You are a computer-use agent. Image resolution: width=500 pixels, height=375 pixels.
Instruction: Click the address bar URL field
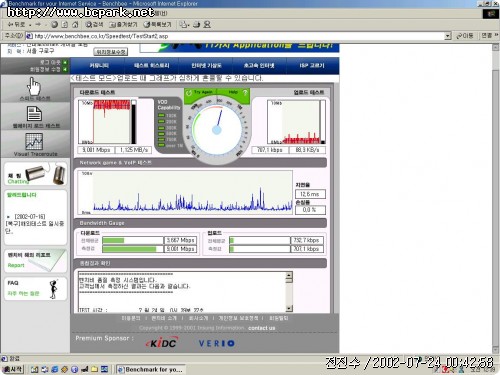pyautogui.click(x=235, y=36)
